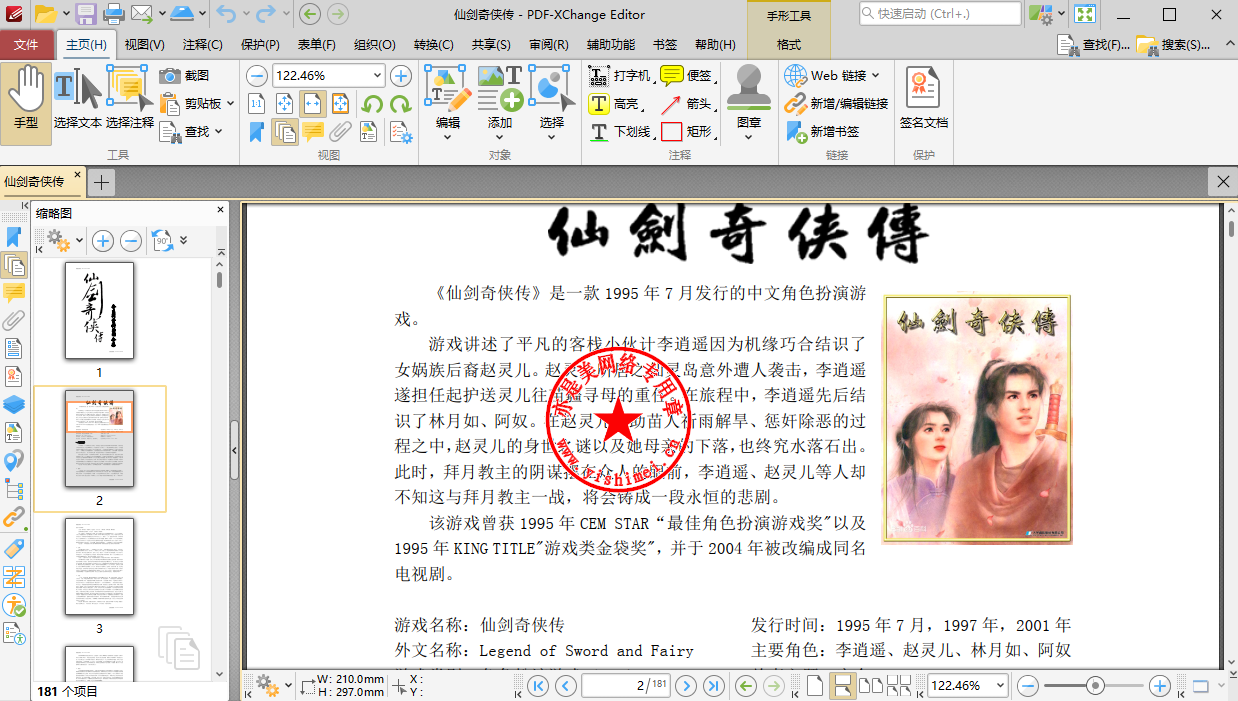Select page 1 thumbnail
This screenshot has width=1238, height=701.
[x=99, y=311]
